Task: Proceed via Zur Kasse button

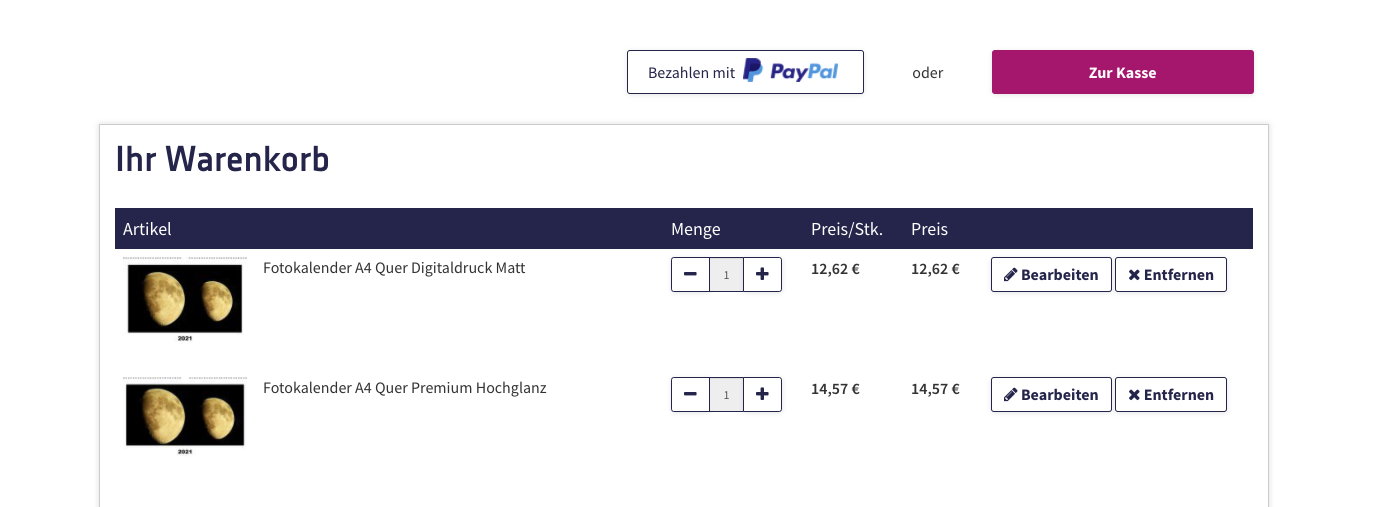Action: click(1122, 72)
